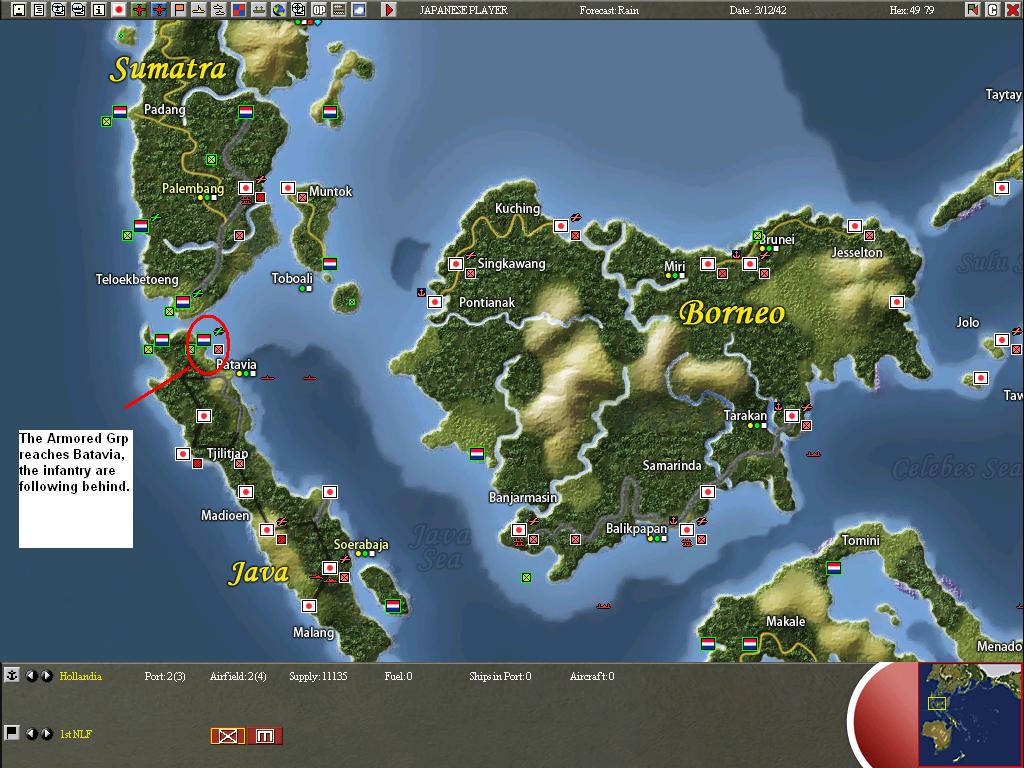
Task: Go to previous base before Hollandia
Action: click(x=31, y=676)
